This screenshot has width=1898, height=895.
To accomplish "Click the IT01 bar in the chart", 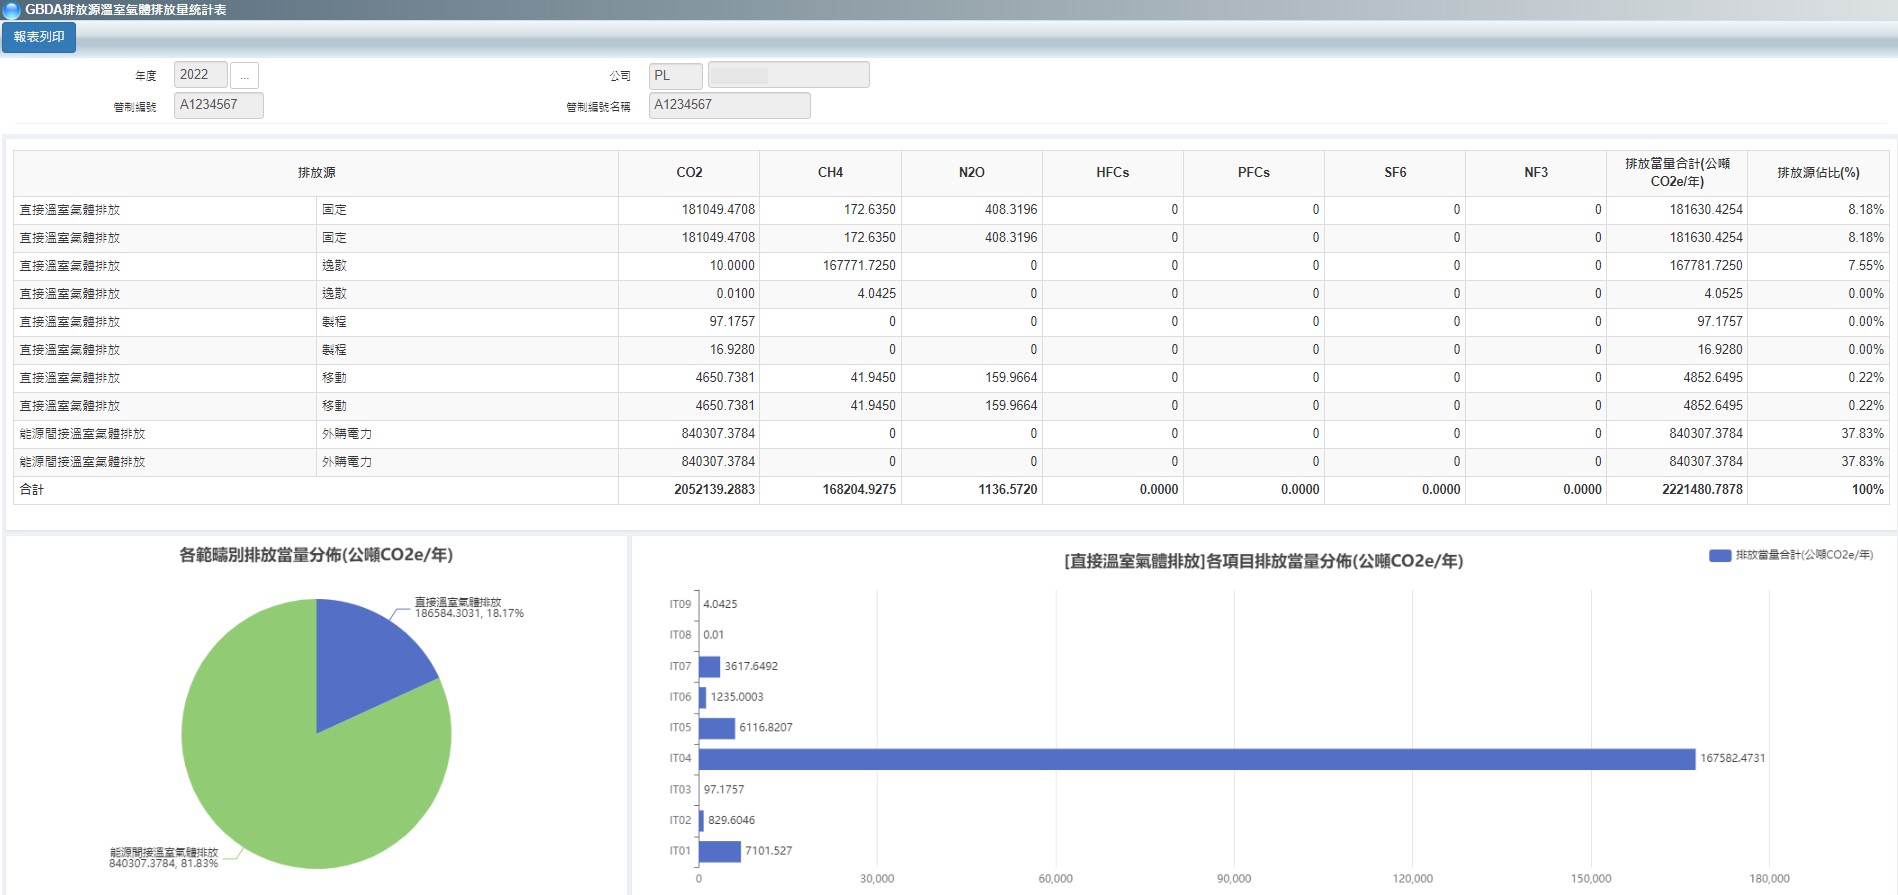I will (x=720, y=851).
